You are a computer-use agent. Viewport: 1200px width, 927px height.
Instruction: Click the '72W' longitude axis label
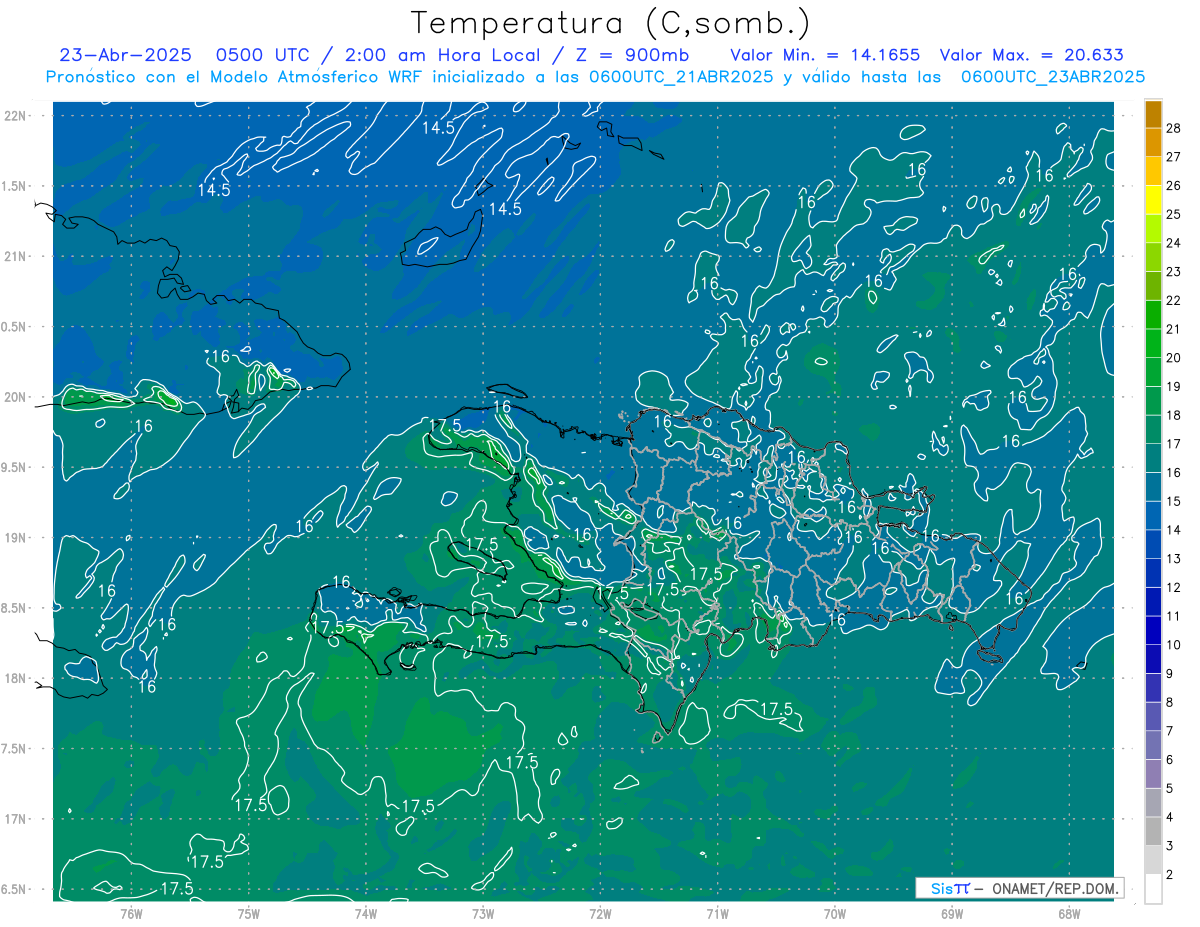[x=601, y=913]
